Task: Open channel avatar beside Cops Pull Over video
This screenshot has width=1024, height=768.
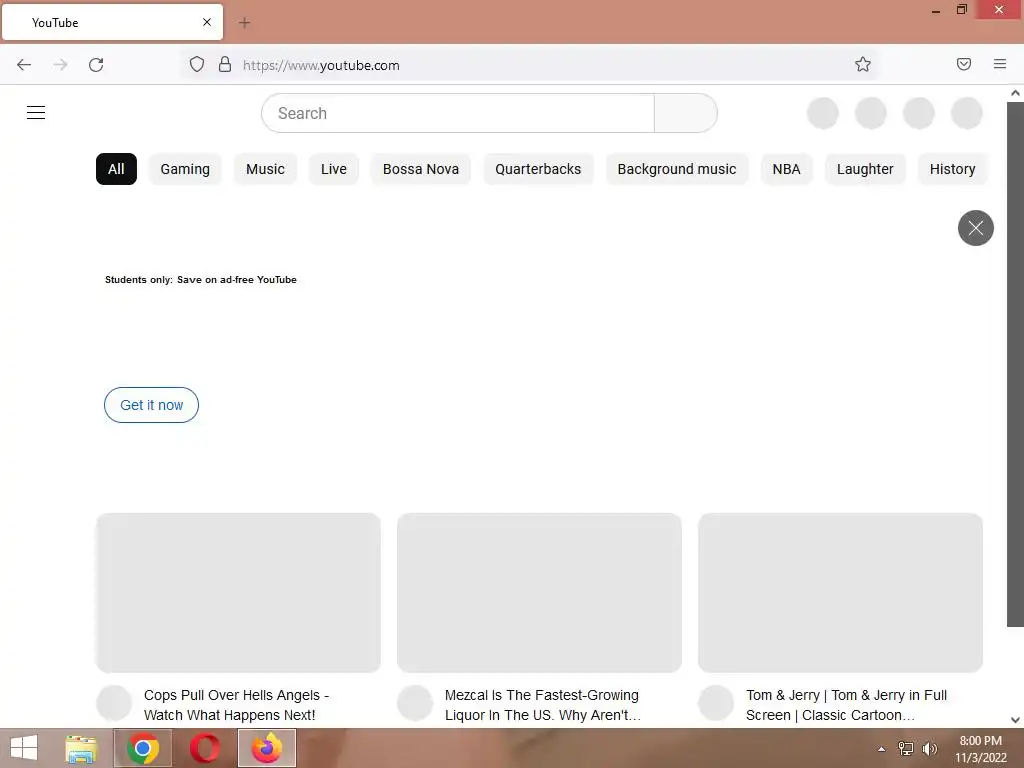Action: point(114,703)
